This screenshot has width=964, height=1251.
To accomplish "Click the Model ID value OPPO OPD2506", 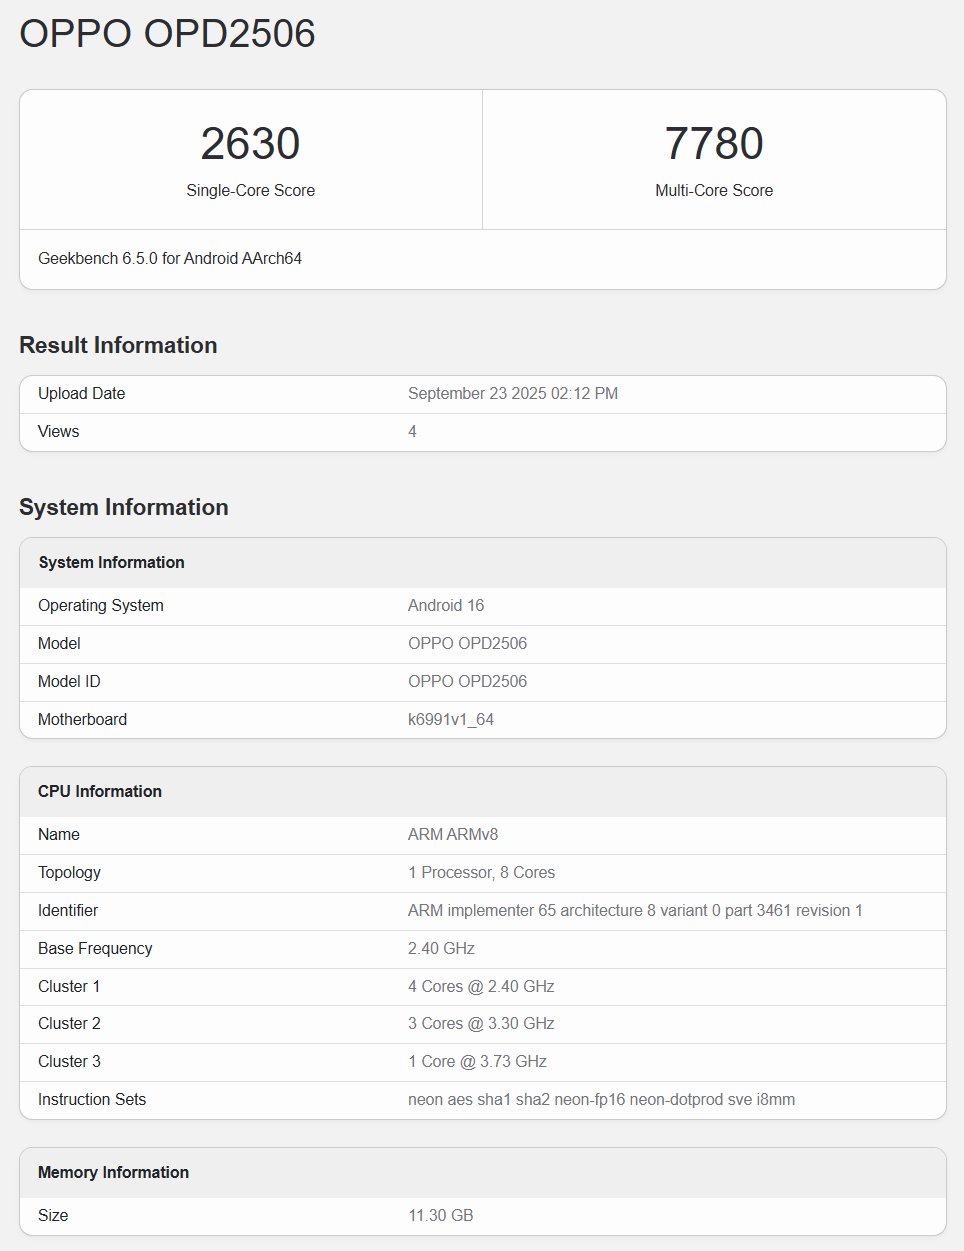I will tap(467, 681).
